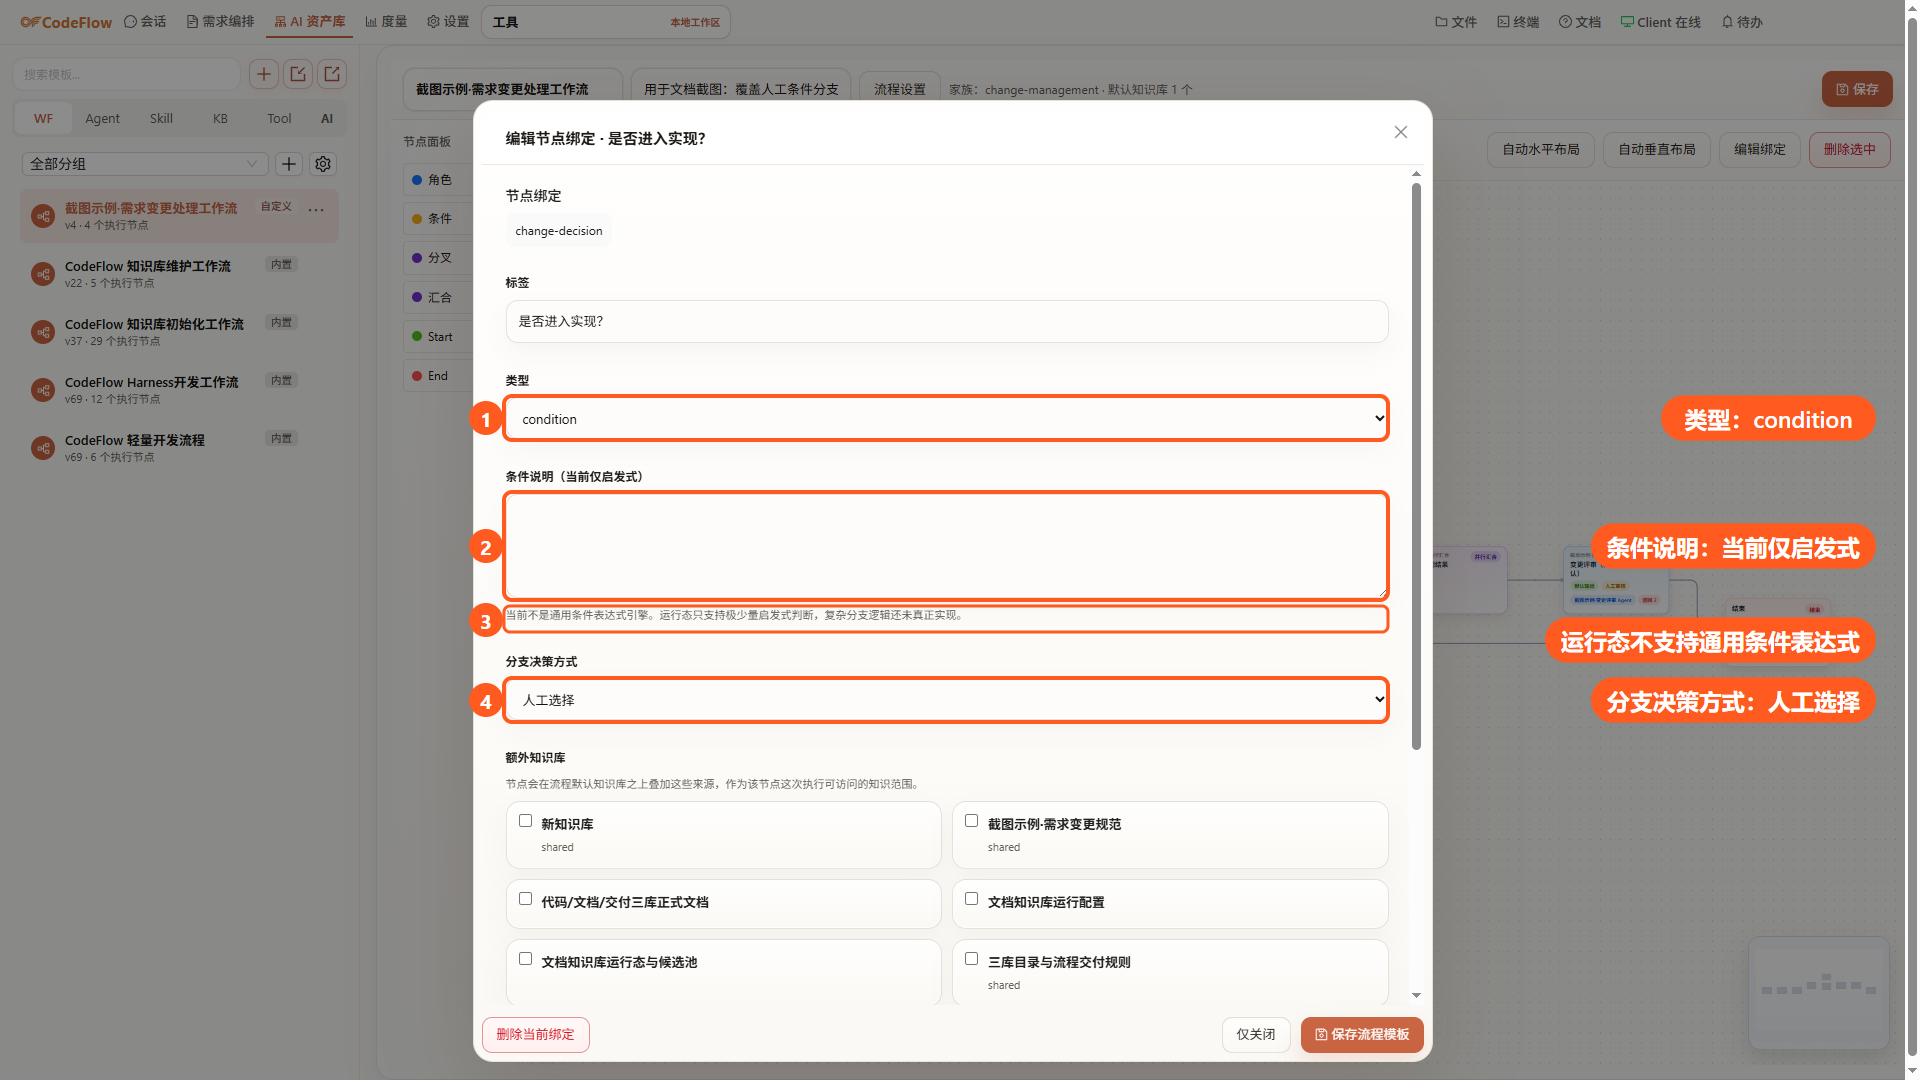This screenshot has height=1080, width=1920.
Task: Switch to the WF tab
Action: coord(43,118)
